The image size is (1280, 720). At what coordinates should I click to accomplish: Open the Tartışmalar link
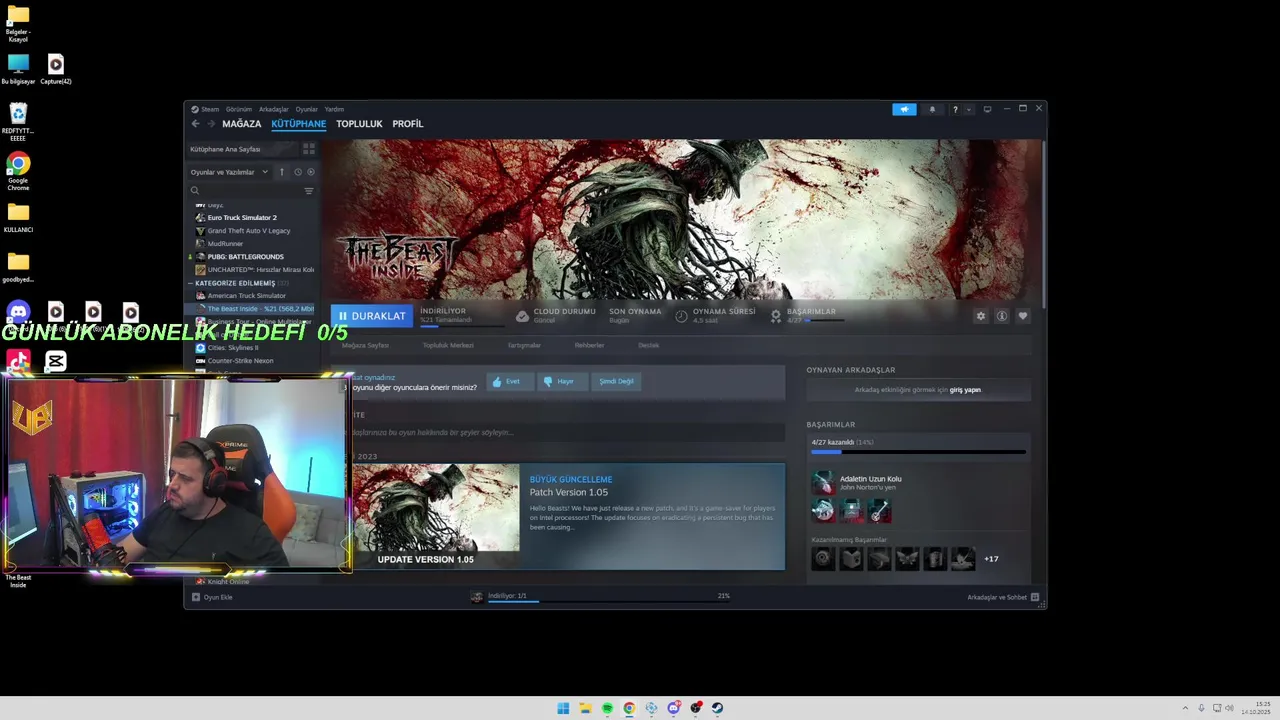click(524, 345)
